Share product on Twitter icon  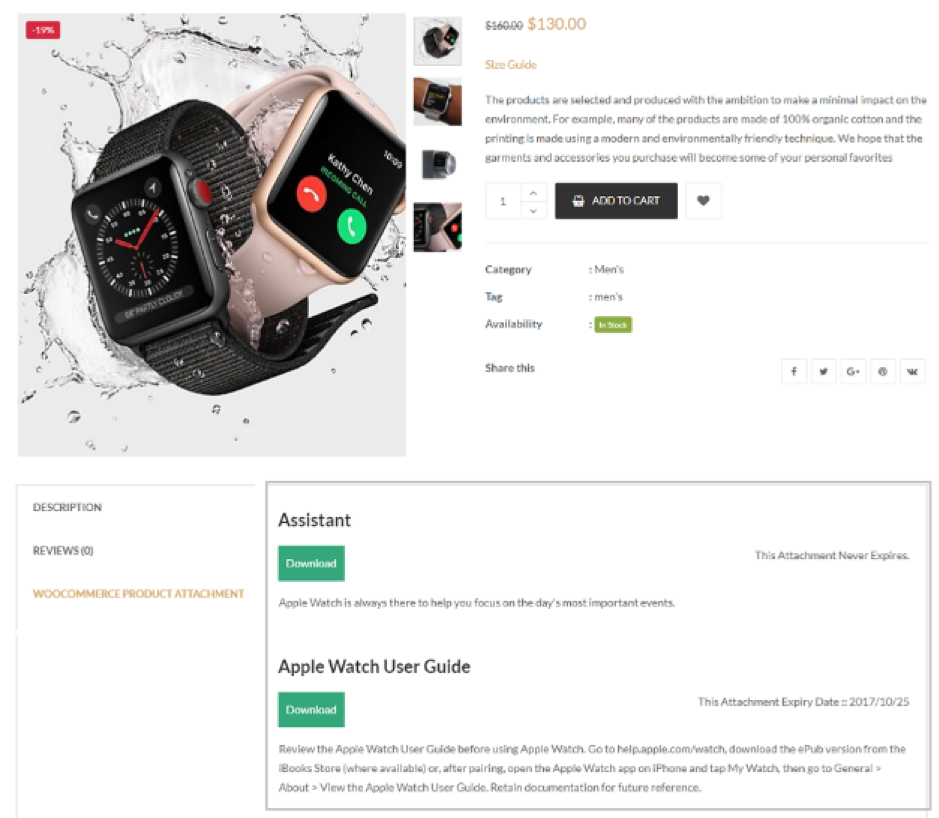click(823, 371)
